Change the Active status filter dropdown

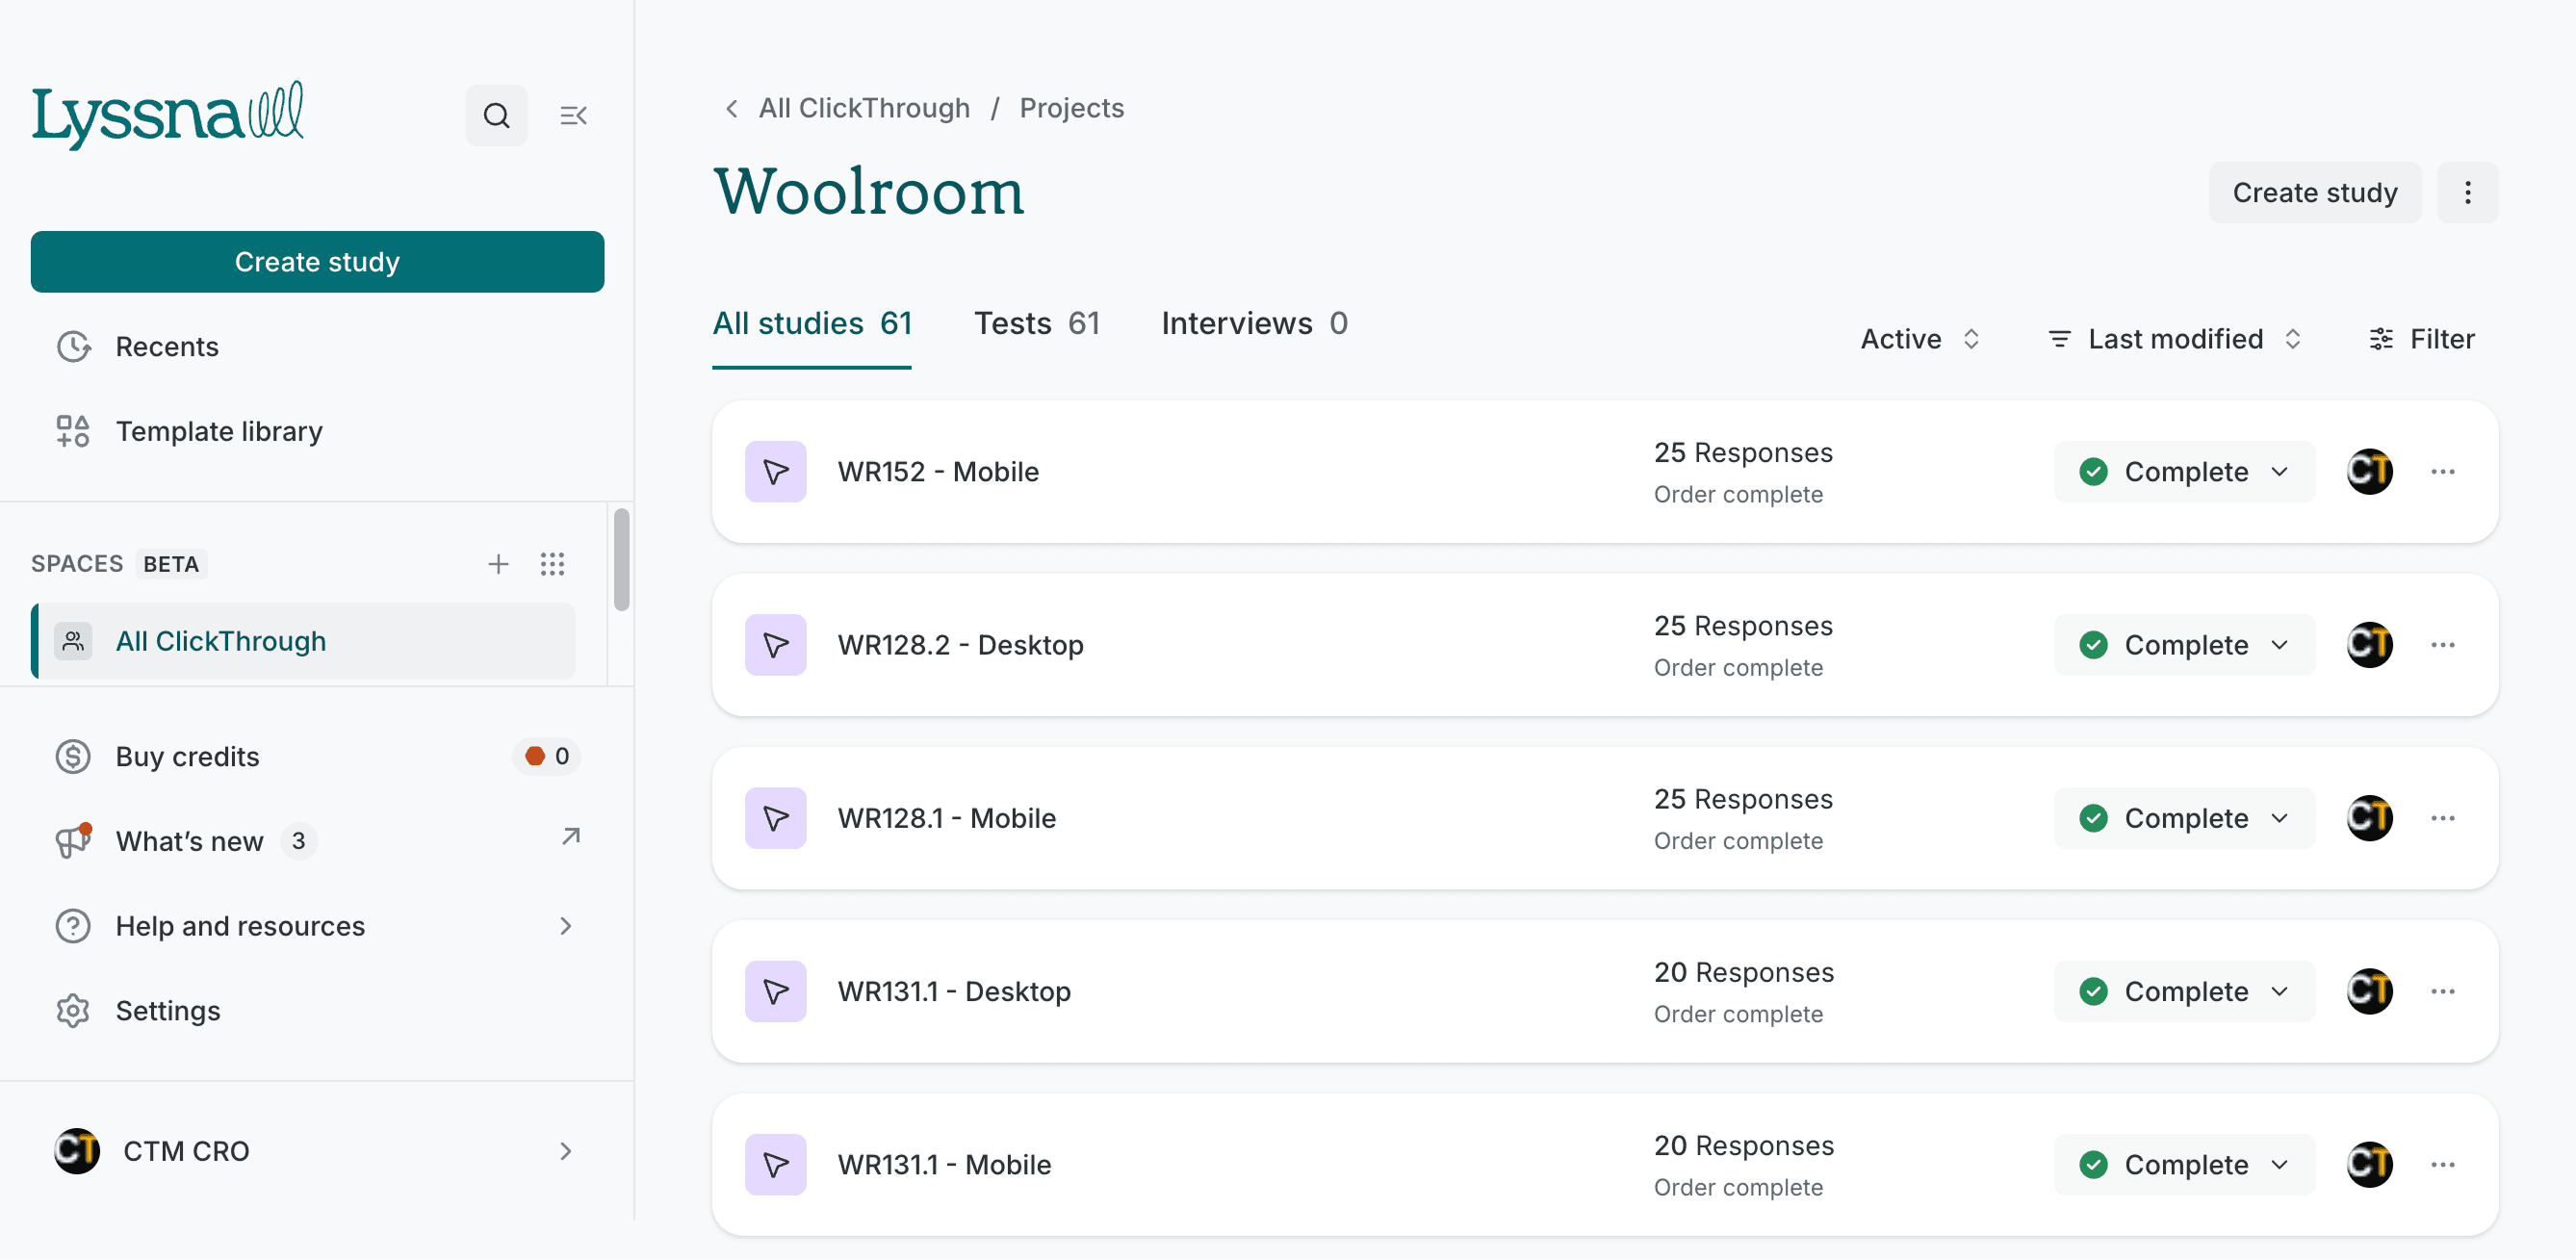coord(1919,339)
